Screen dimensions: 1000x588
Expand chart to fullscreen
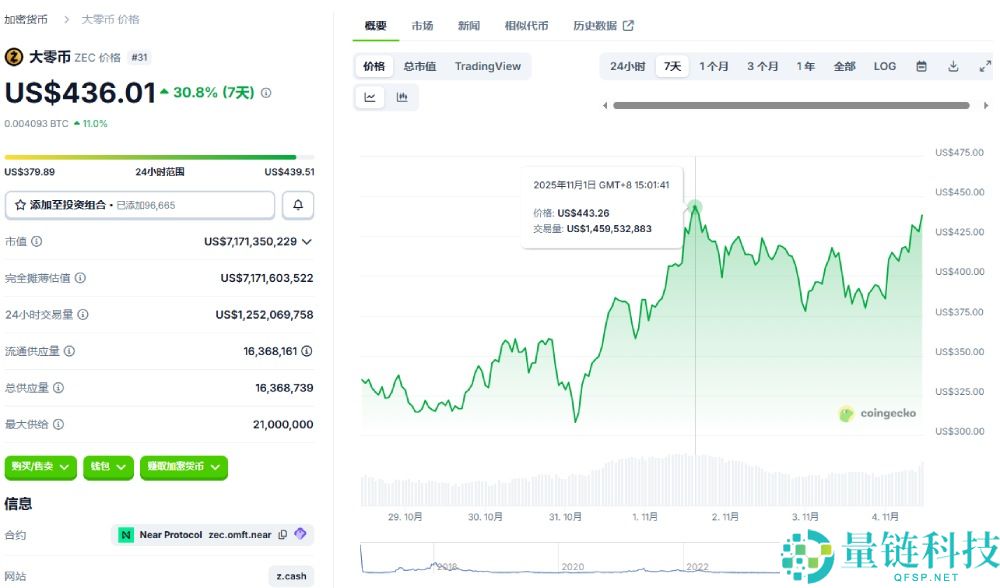[x=985, y=67]
